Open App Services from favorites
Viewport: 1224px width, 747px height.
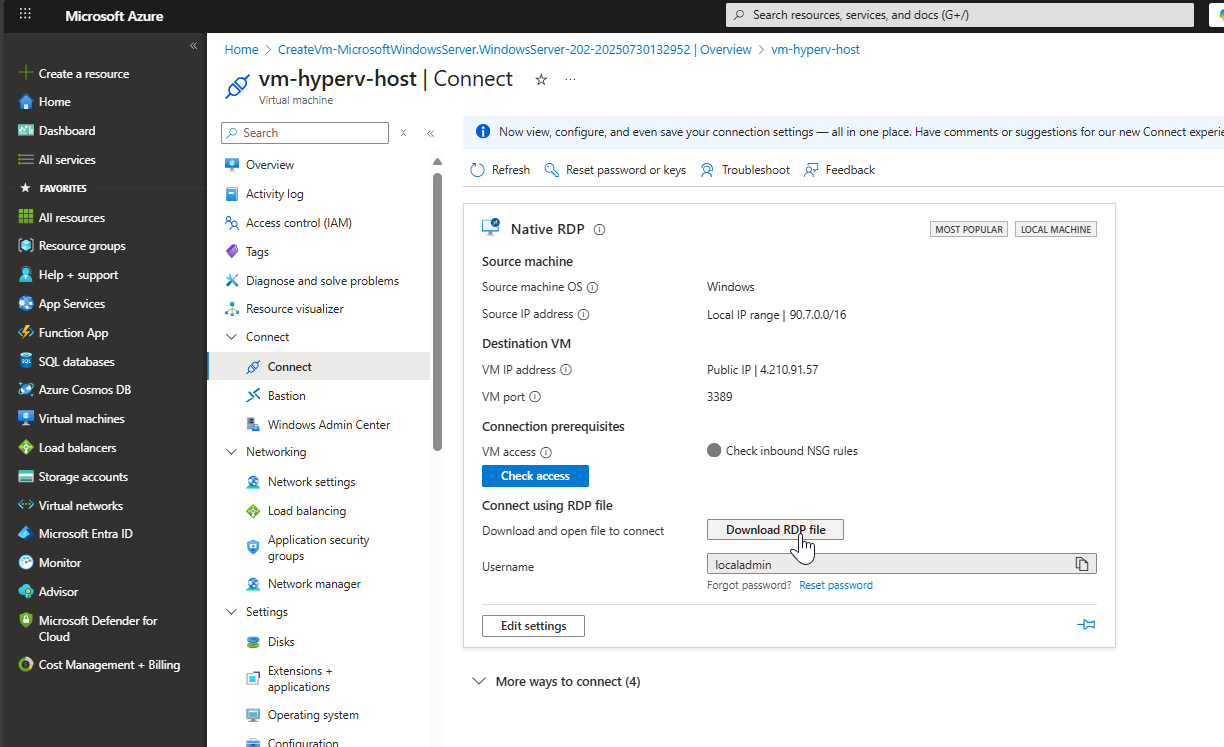pyautogui.click(x=71, y=304)
